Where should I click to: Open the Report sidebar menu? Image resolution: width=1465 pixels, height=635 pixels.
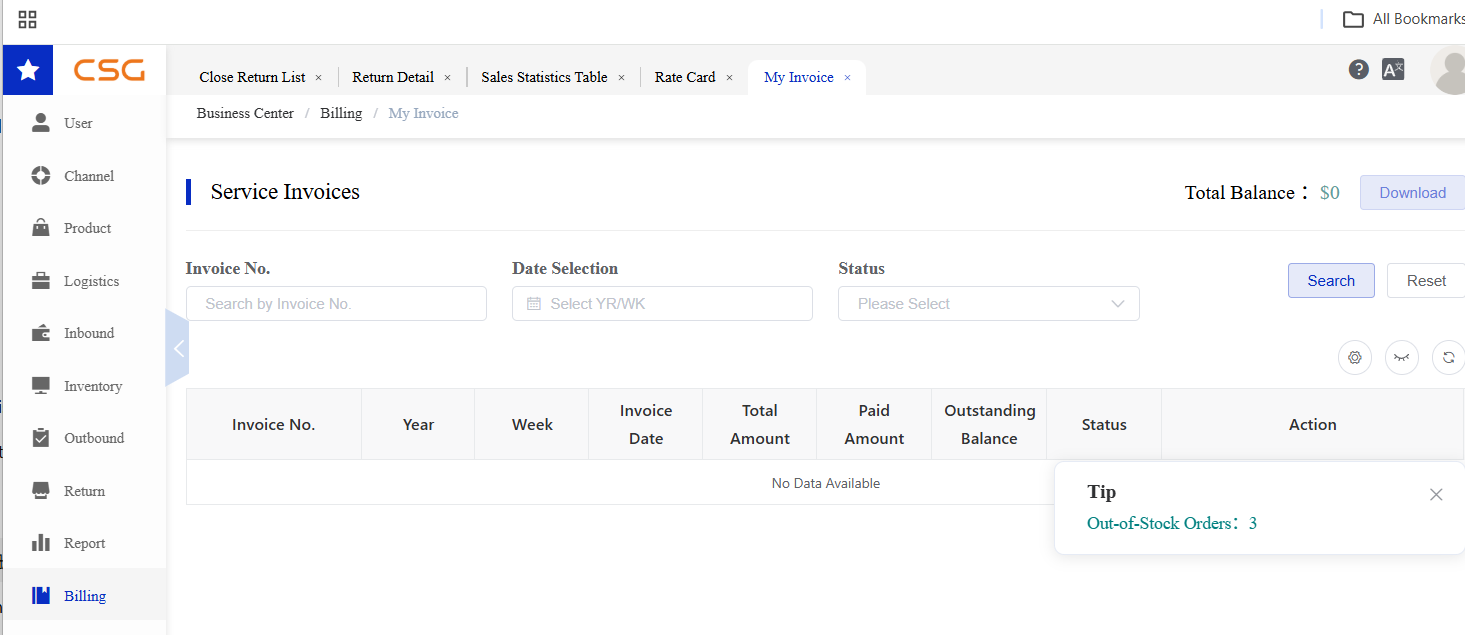click(x=84, y=543)
